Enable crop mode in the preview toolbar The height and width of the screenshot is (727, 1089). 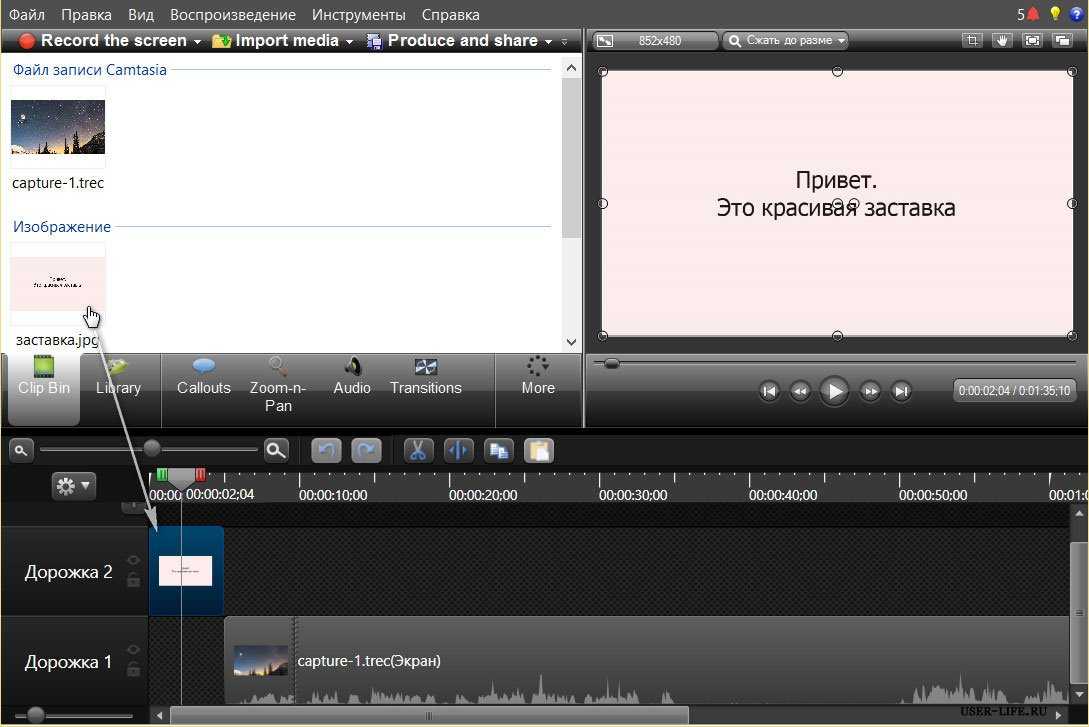[971, 41]
